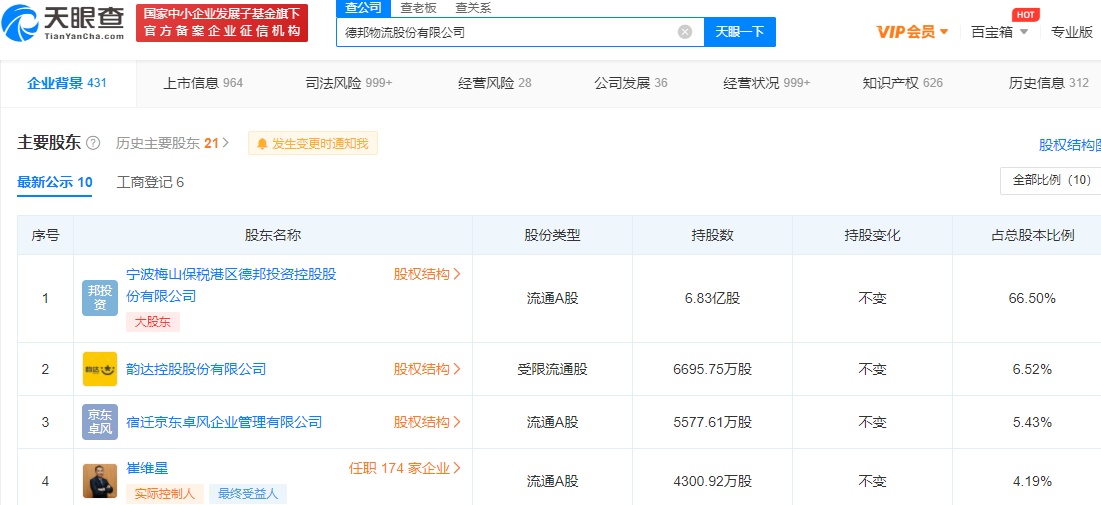Select the 5.43% ratio cell
The height and width of the screenshot is (505, 1101).
pos(1032,422)
